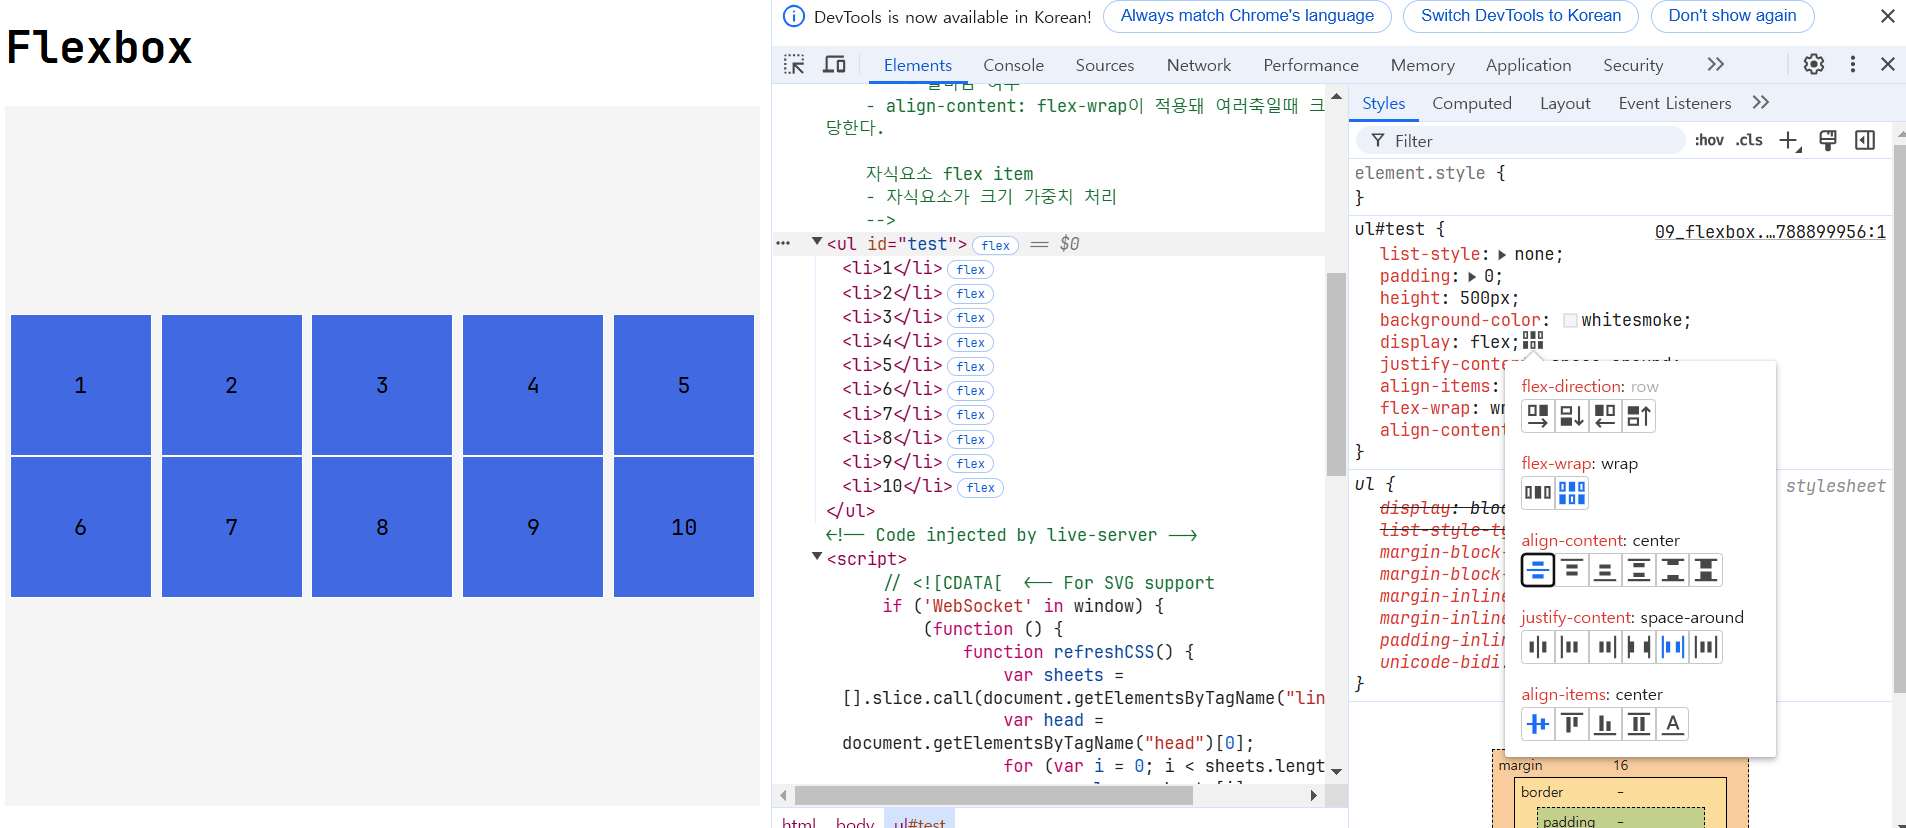Close the DevTools panel
Image resolution: width=1906 pixels, height=828 pixels.
pyautogui.click(x=1888, y=64)
